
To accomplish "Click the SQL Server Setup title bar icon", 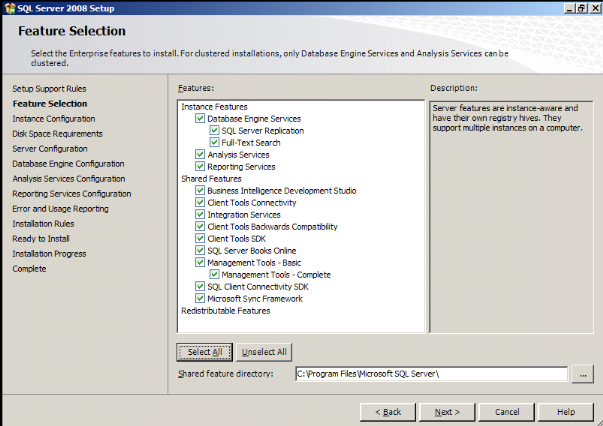I will [10, 8].
